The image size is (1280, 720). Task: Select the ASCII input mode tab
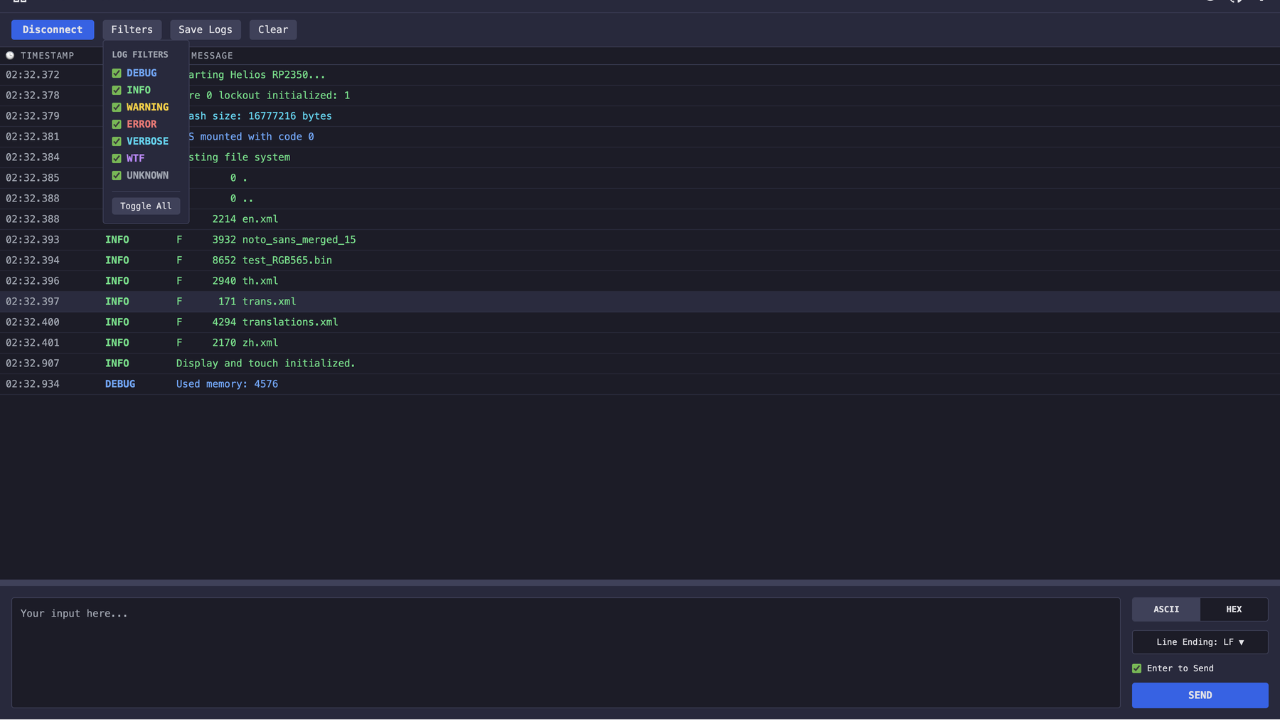pos(1166,609)
